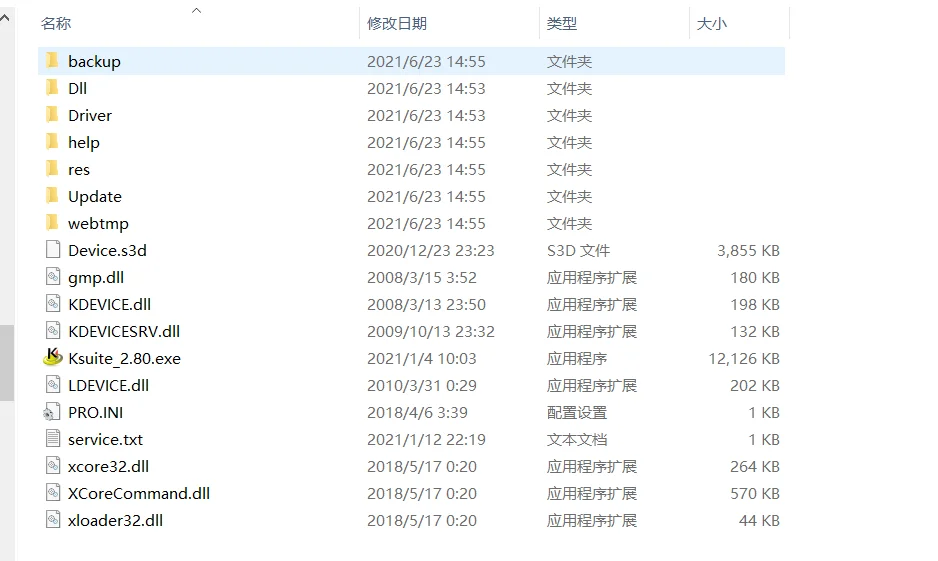Select the gmp.dll file name
The image size is (938, 561).
point(96,278)
